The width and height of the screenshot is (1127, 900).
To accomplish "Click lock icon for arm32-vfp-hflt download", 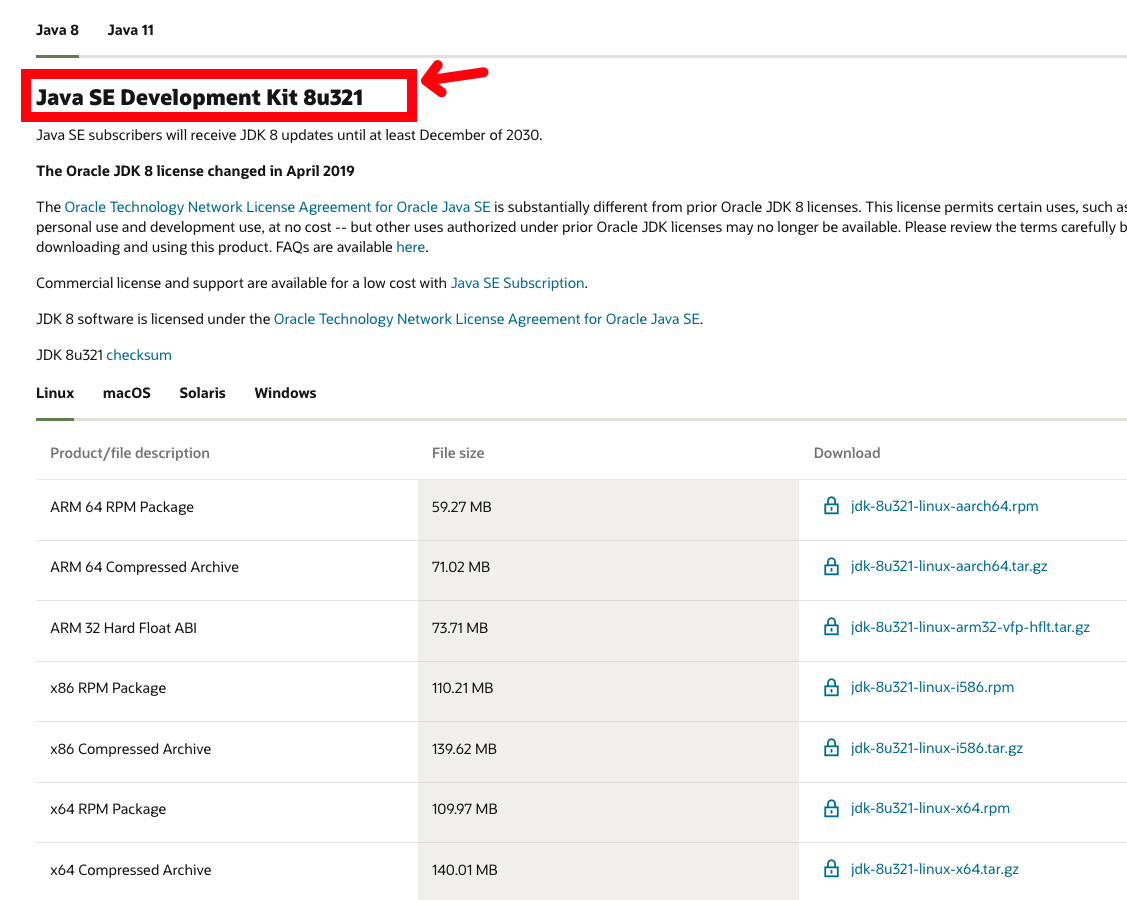I will pos(831,627).
